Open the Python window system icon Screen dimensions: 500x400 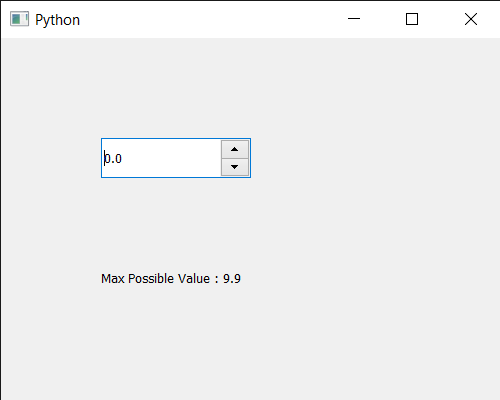pyautogui.click(x=19, y=19)
